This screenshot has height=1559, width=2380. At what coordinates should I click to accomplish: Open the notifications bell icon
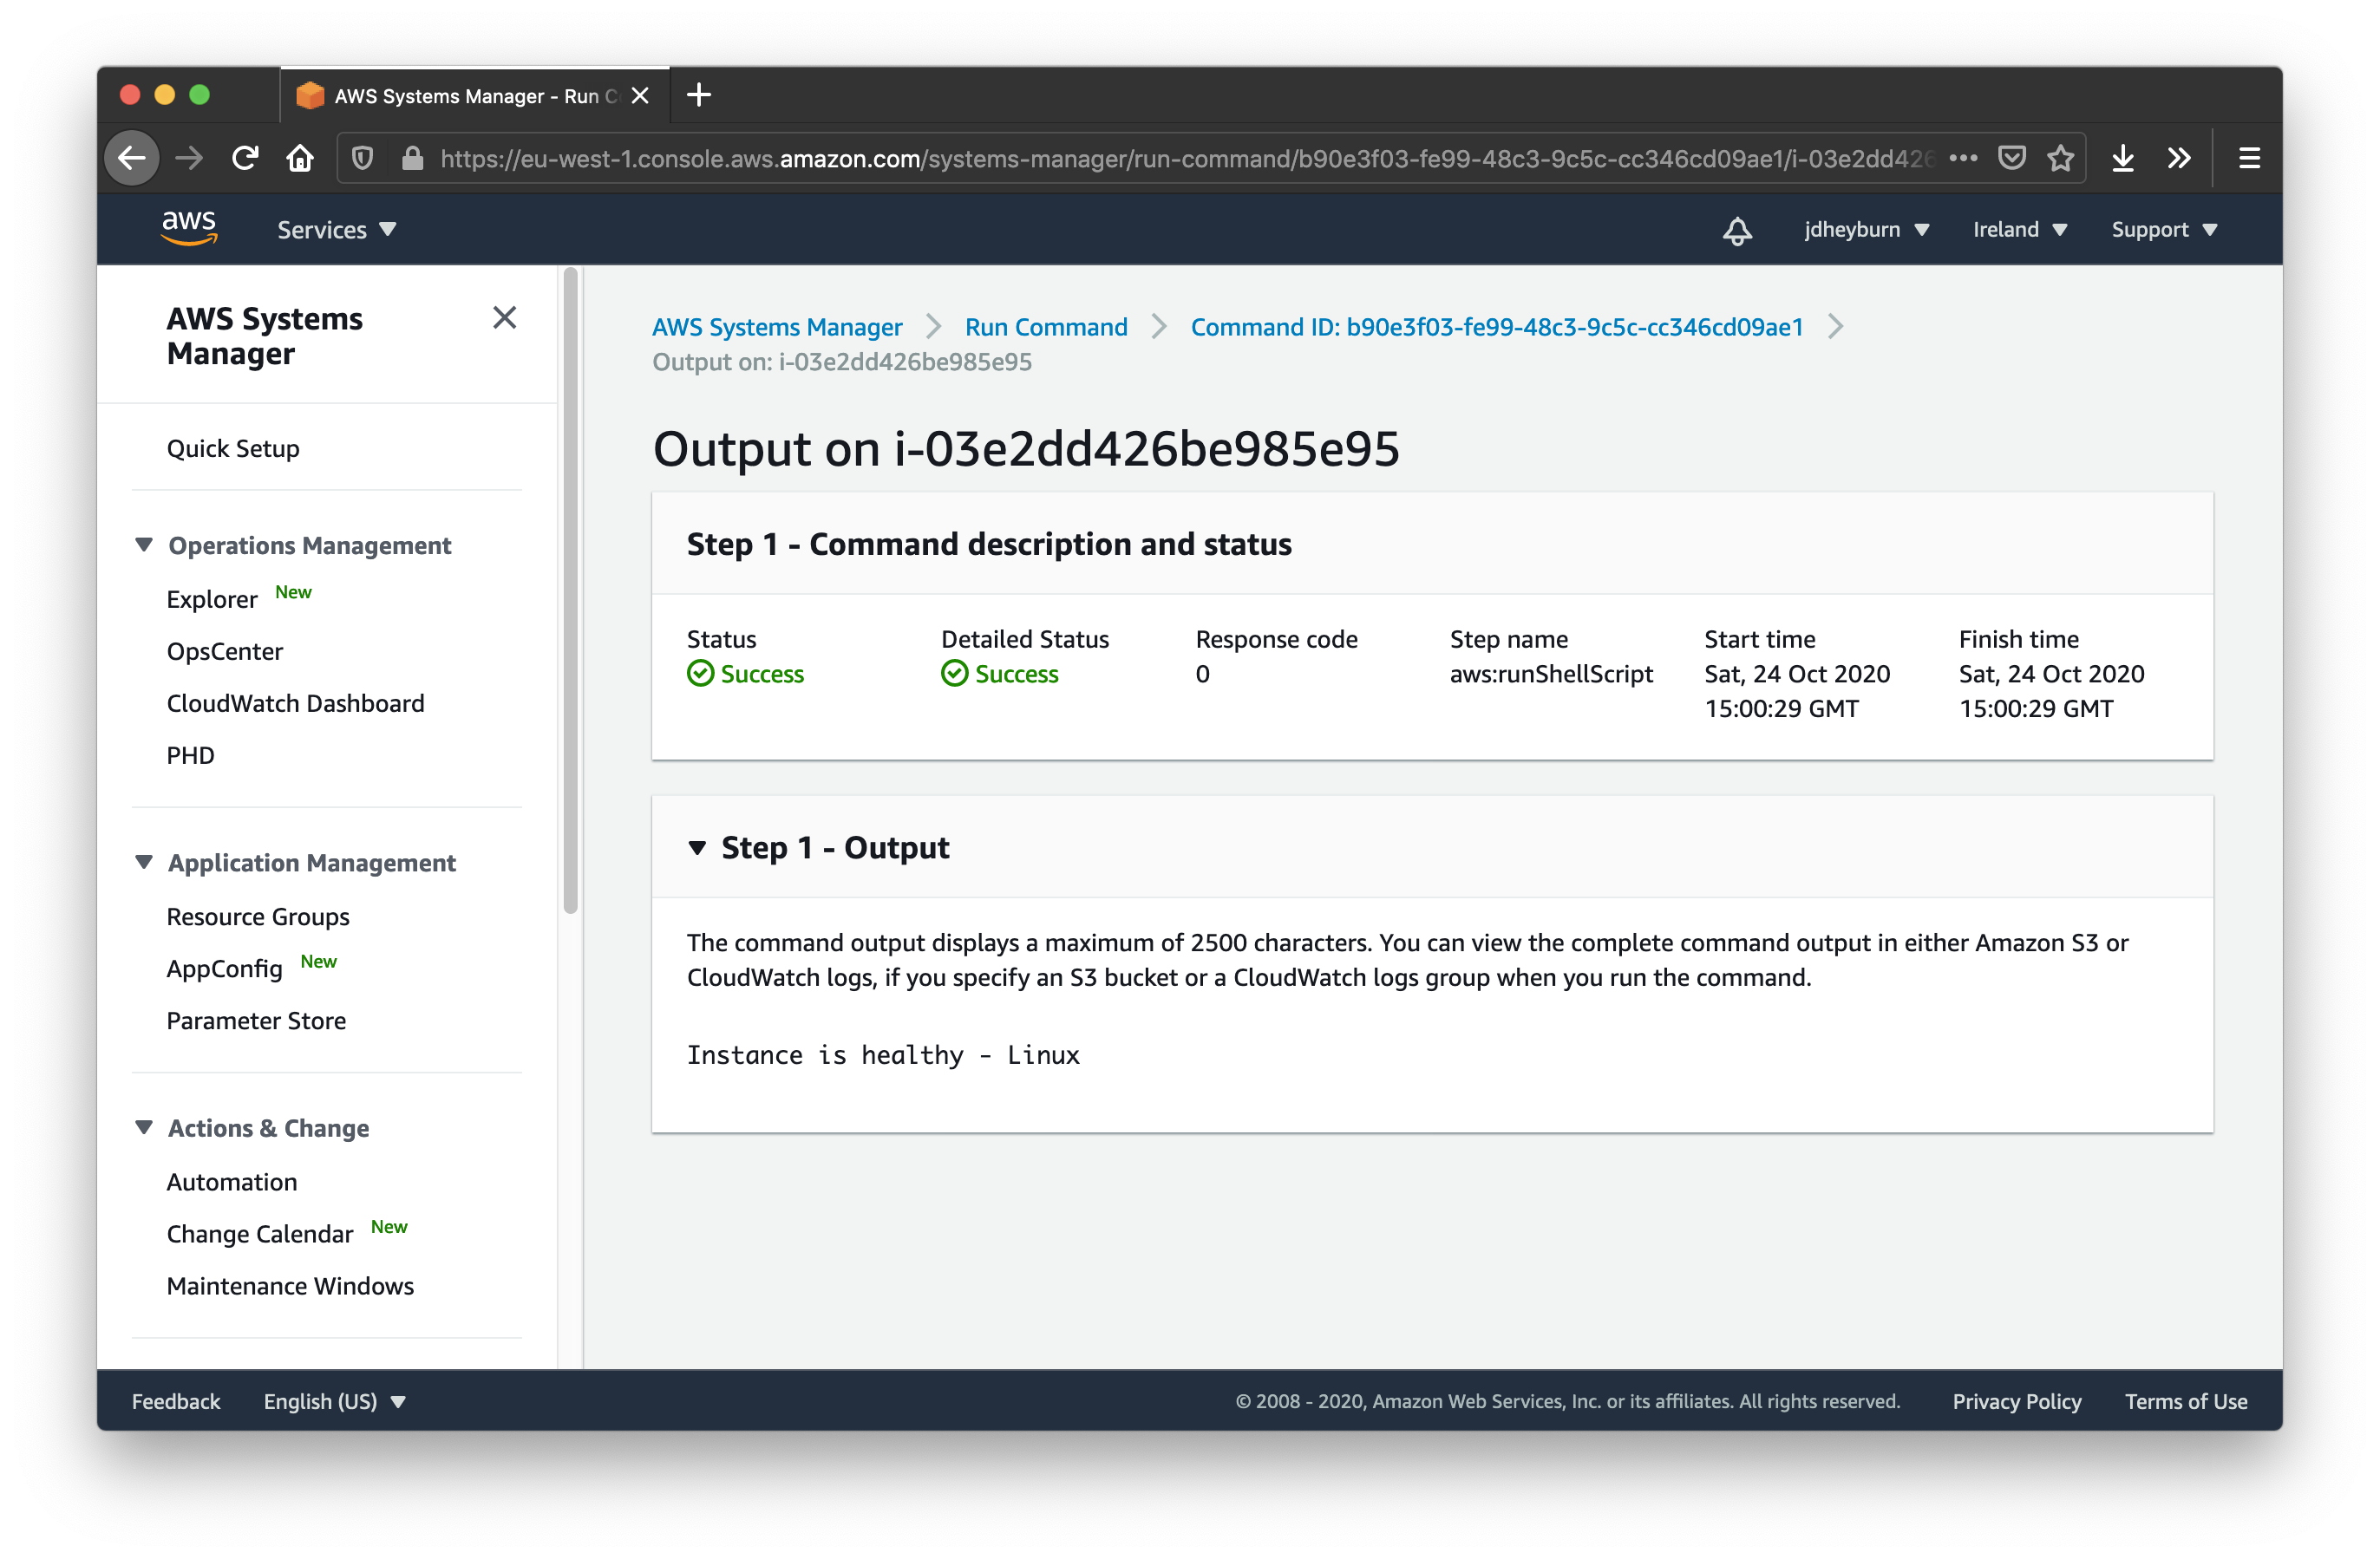[x=1738, y=230]
